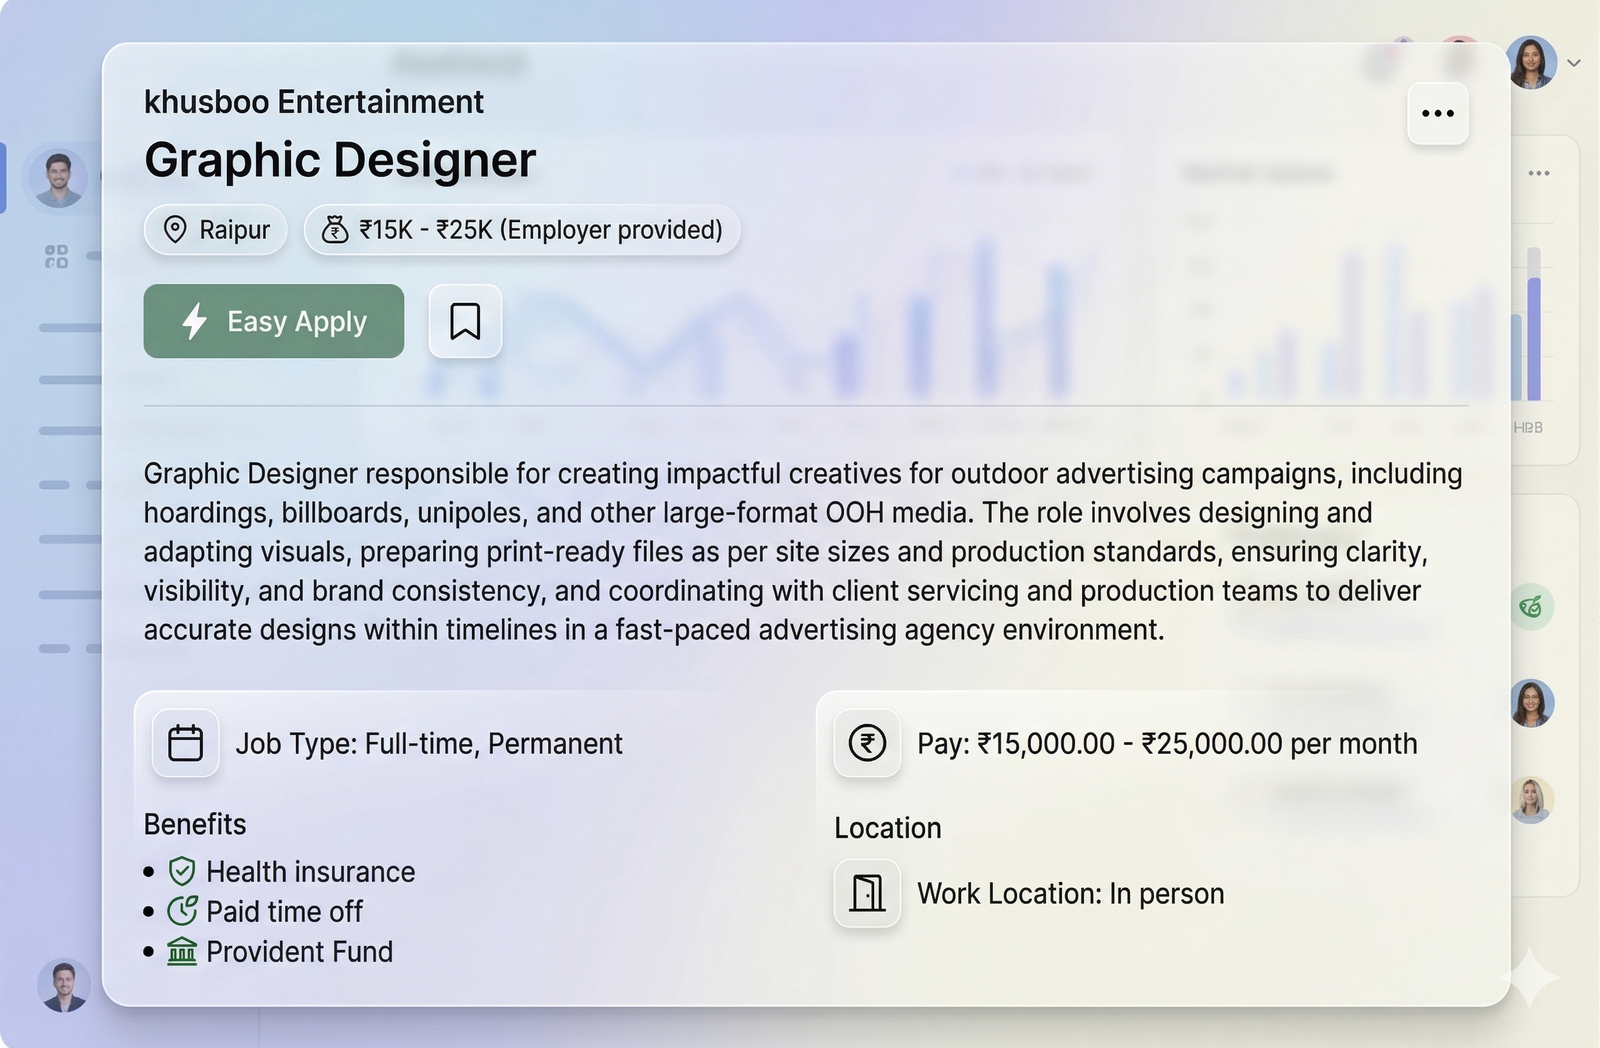
Task: Click the Paid time off clock icon
Action: coord(181,911)
